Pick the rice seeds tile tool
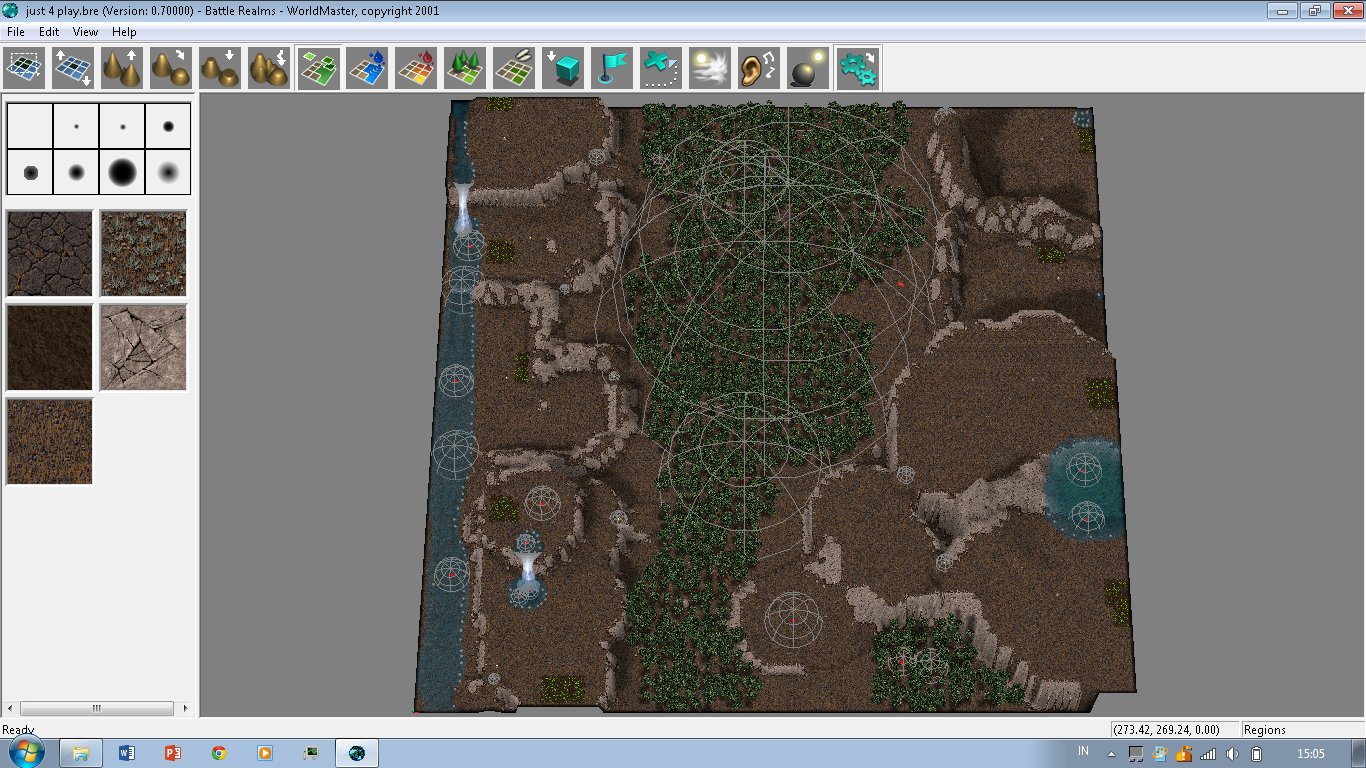This screenshot has height=768, width=1366. pos(514,69)
